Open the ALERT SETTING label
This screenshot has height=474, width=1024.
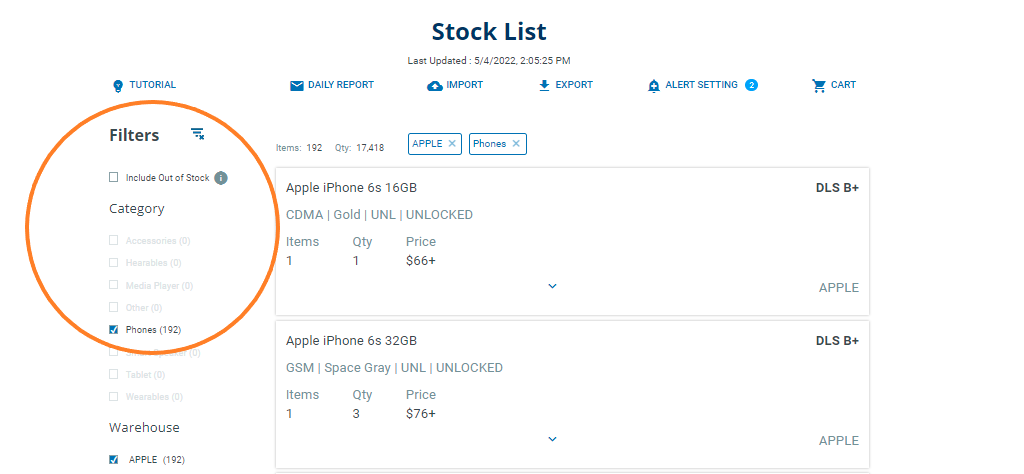pyautogui.click(x=701, y=85)
